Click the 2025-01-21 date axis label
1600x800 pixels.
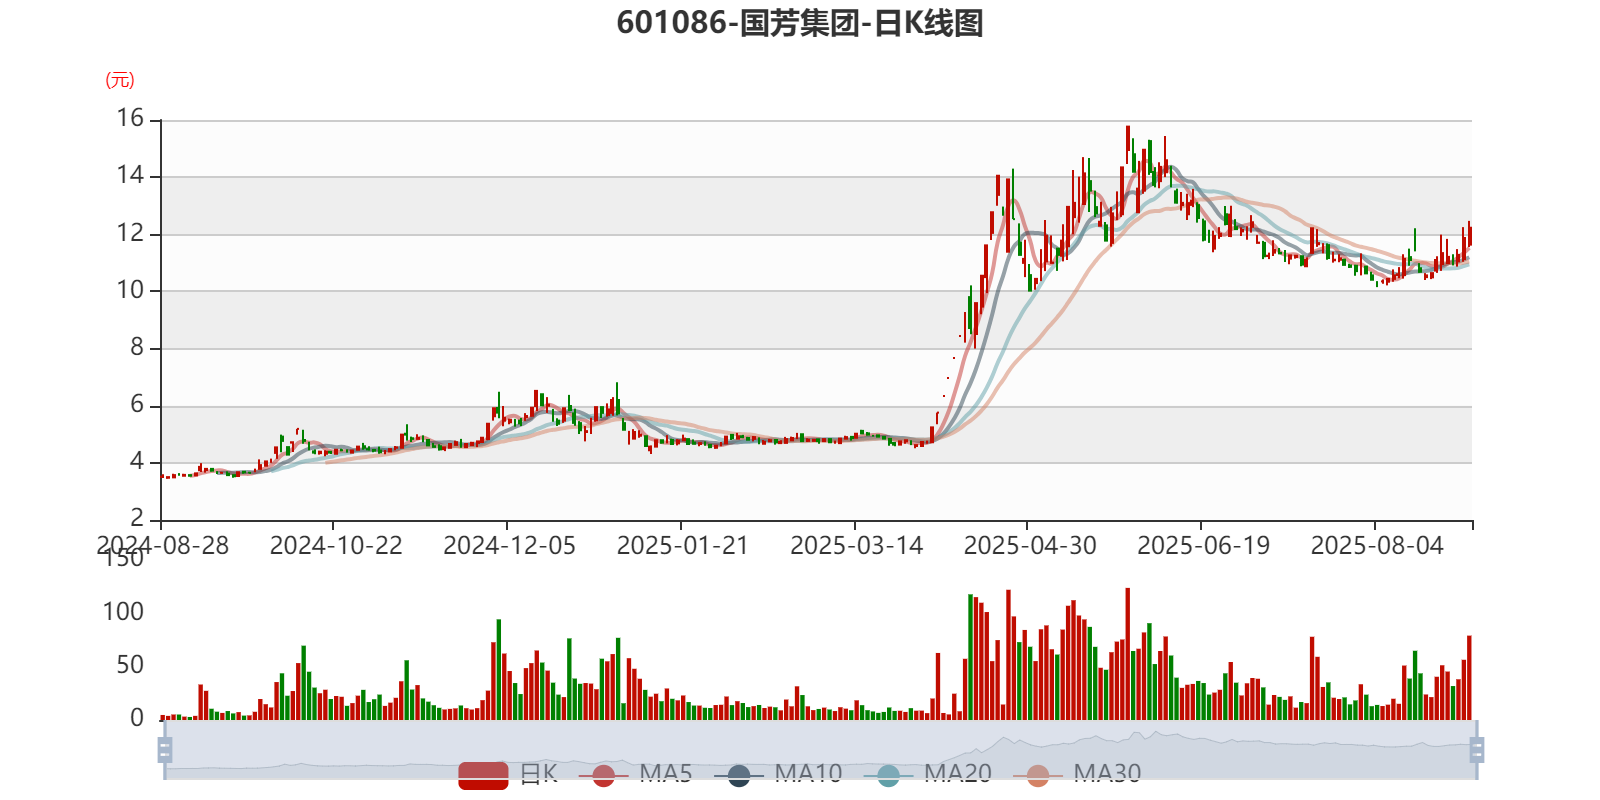point(683,546)
